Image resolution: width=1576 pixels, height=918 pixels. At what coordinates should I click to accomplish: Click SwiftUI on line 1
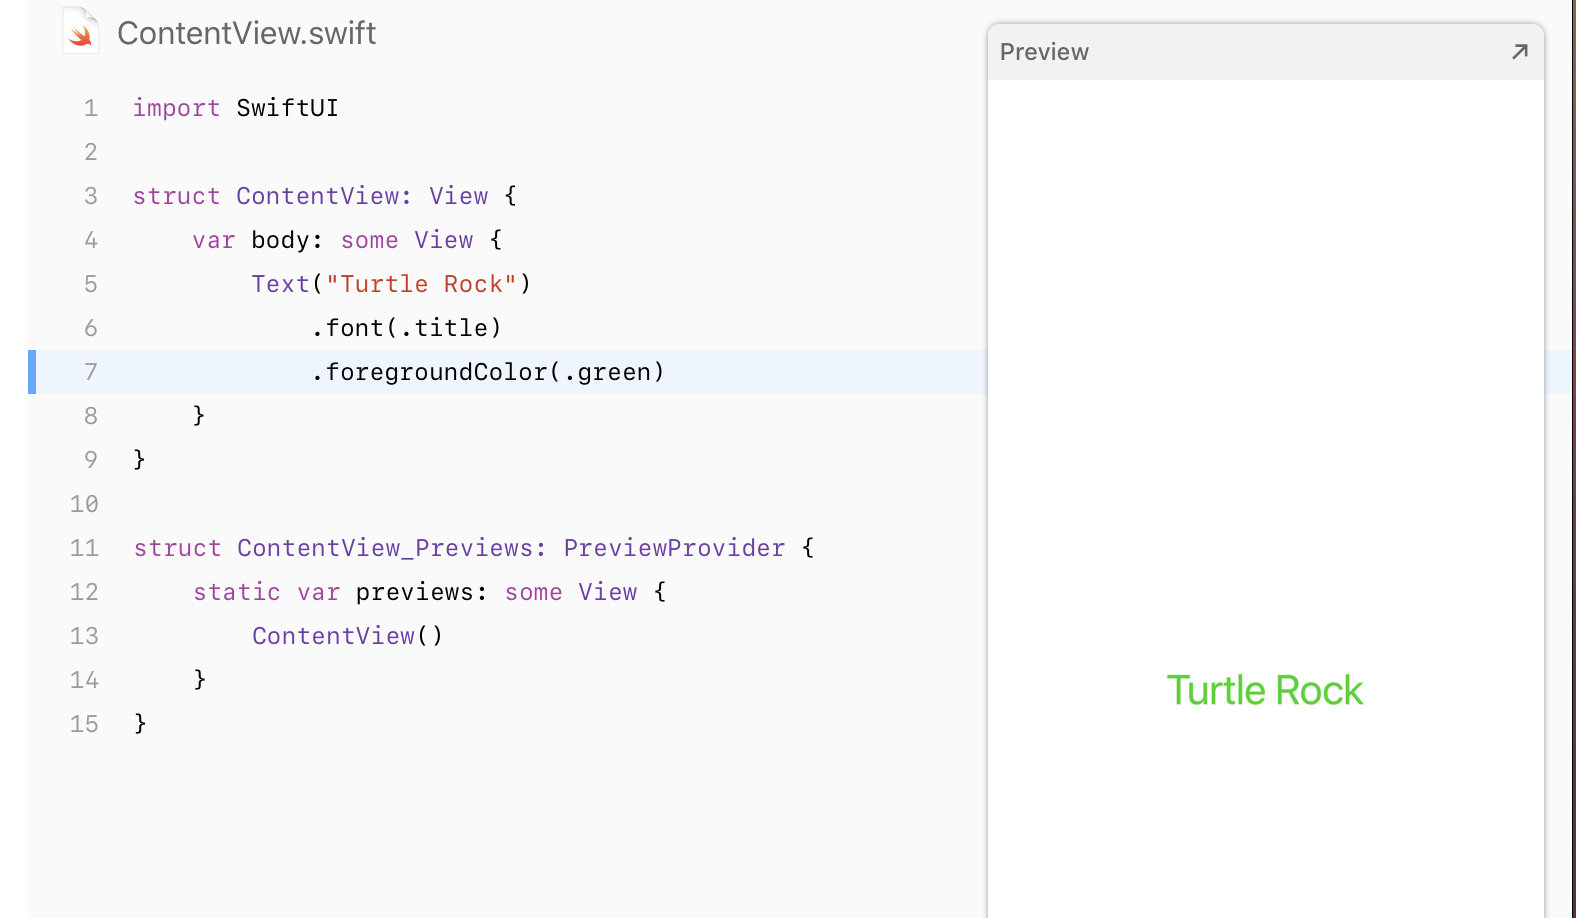287,108
